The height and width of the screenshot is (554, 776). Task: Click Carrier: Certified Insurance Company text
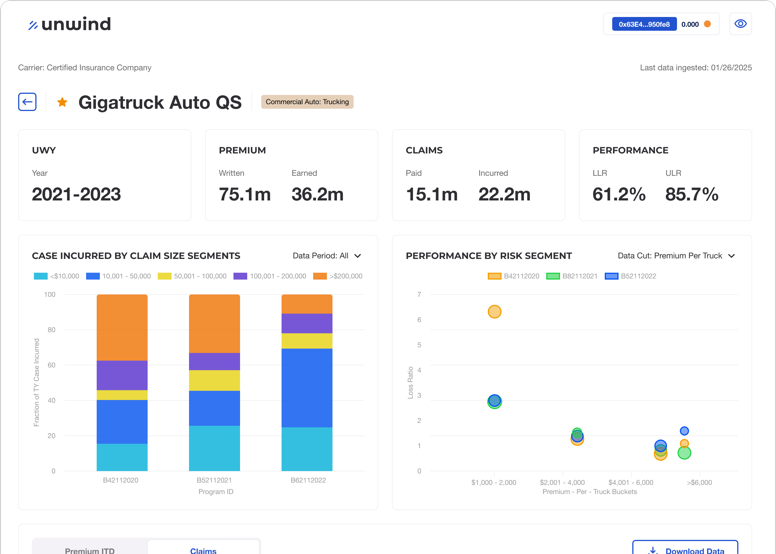click(x=85, y=68)
